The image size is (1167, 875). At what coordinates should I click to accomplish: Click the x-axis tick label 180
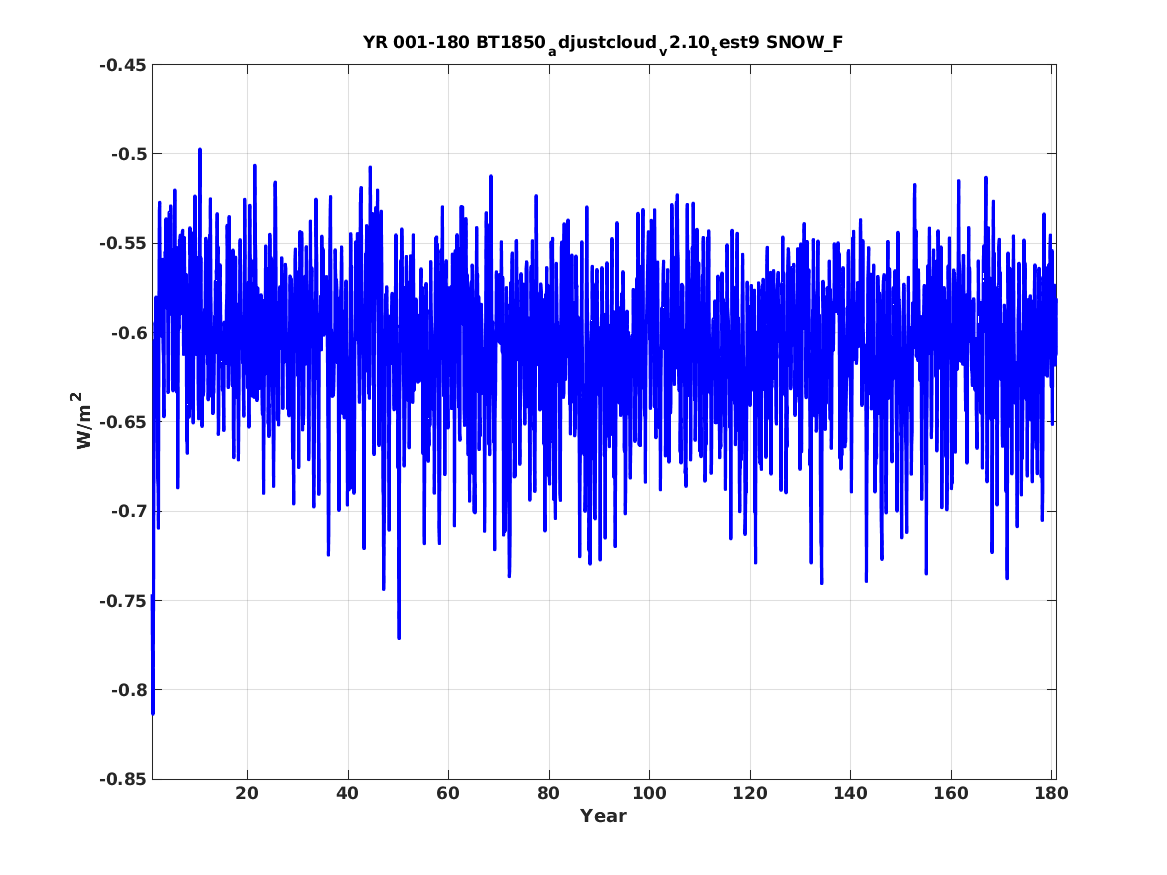(x=1052, y=793)
